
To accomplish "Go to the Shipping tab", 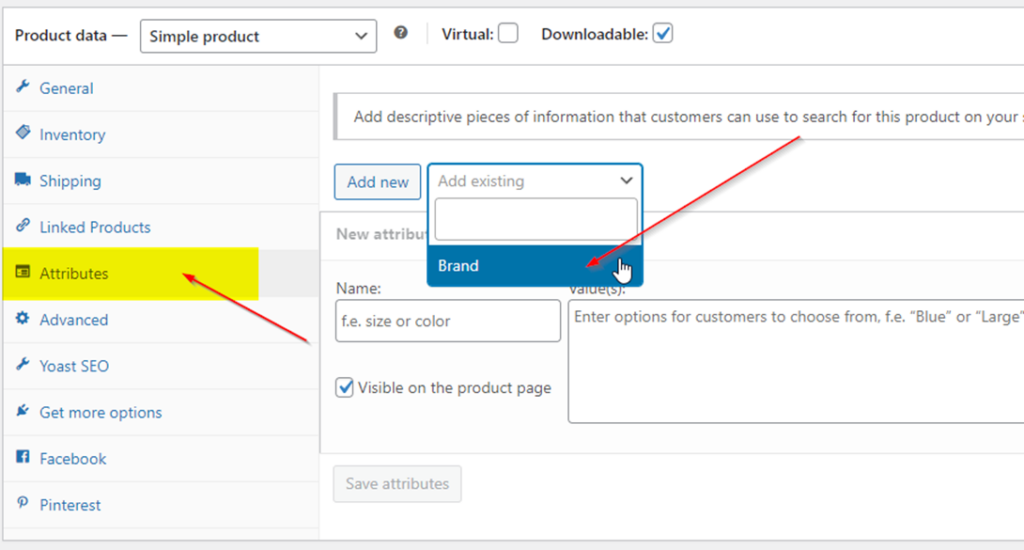I will (161, 181).
